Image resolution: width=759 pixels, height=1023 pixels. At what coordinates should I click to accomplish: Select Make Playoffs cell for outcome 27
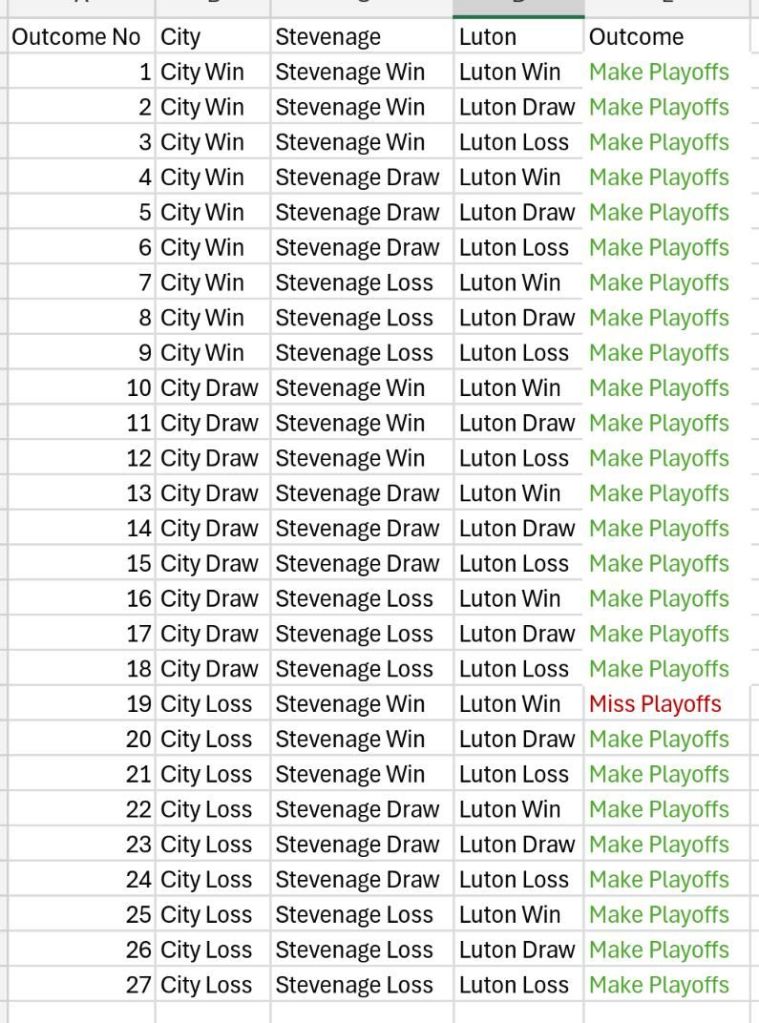(659, 985)
